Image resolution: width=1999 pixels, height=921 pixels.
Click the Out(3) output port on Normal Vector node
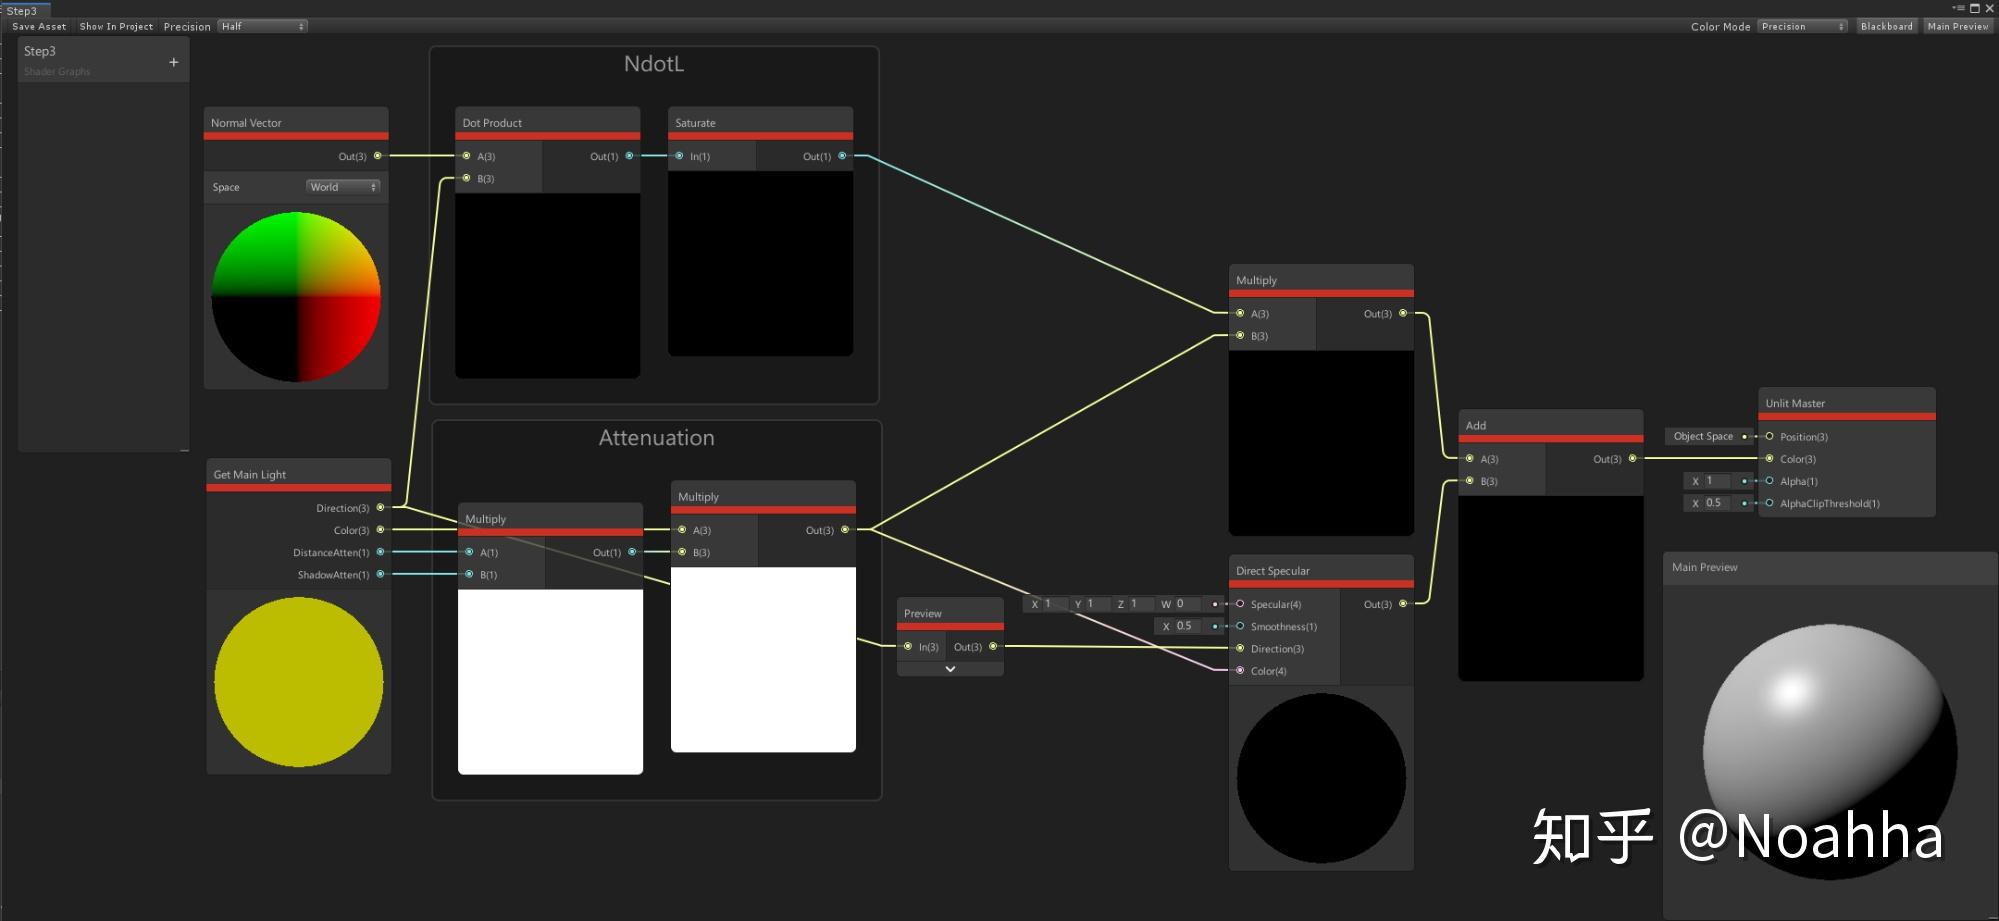377,155
